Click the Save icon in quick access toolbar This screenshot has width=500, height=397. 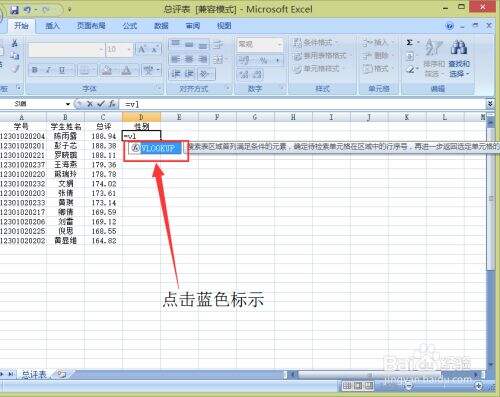[x=14, y=10]
